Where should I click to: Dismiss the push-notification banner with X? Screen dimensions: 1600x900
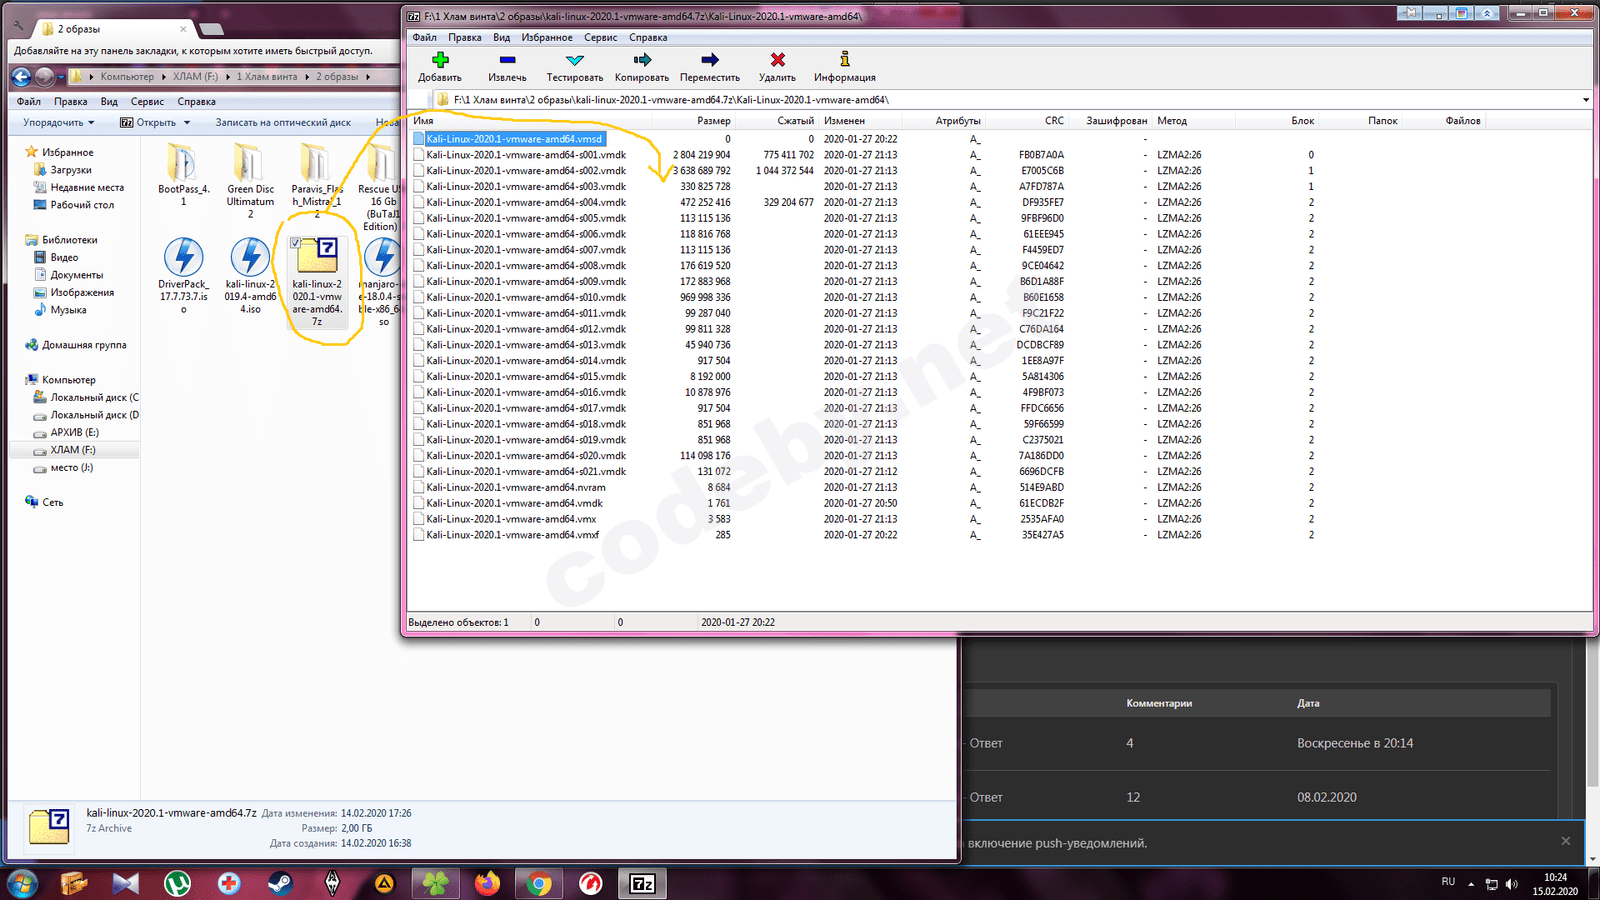[1565, 841]
